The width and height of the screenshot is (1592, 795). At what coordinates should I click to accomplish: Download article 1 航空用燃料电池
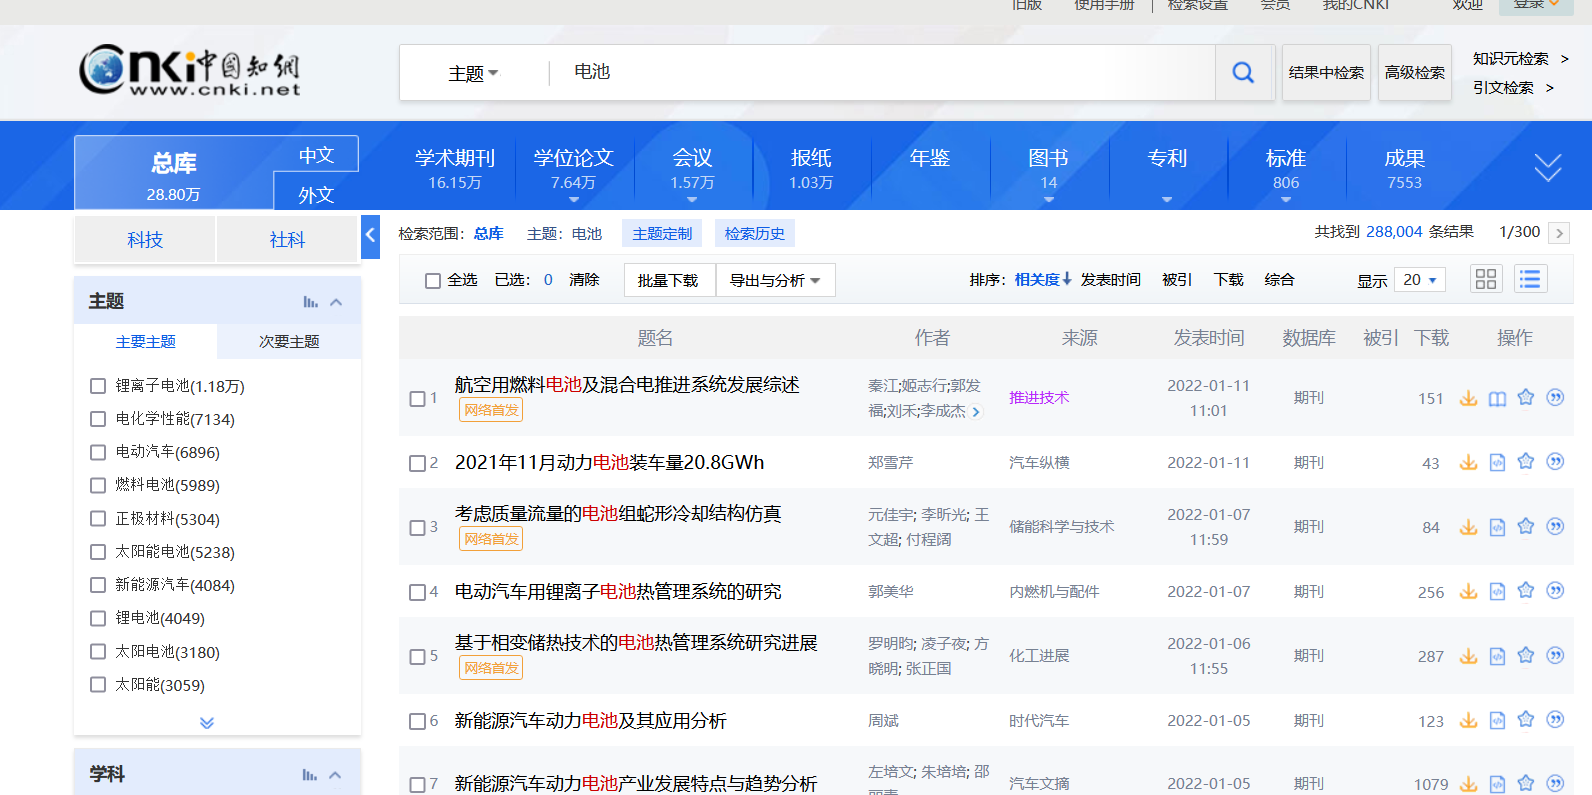[x=1468, y=398]
